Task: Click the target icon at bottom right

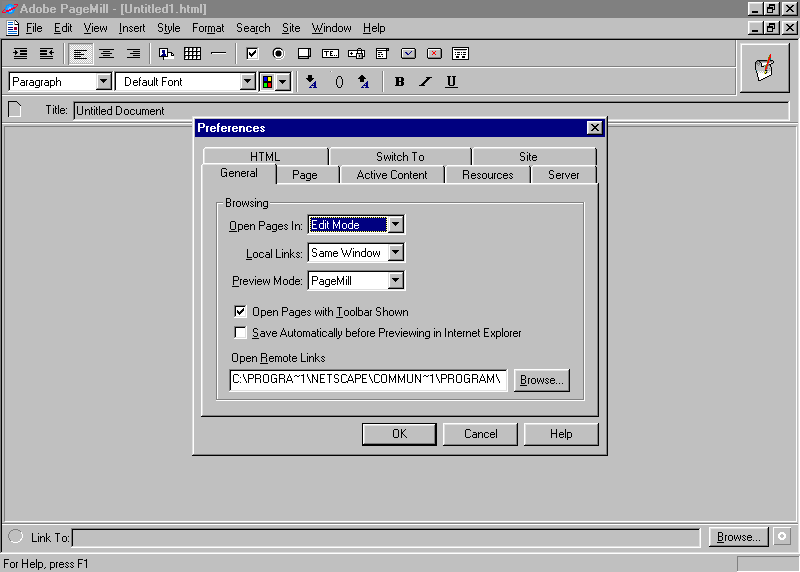Action: tap(782, 536)
